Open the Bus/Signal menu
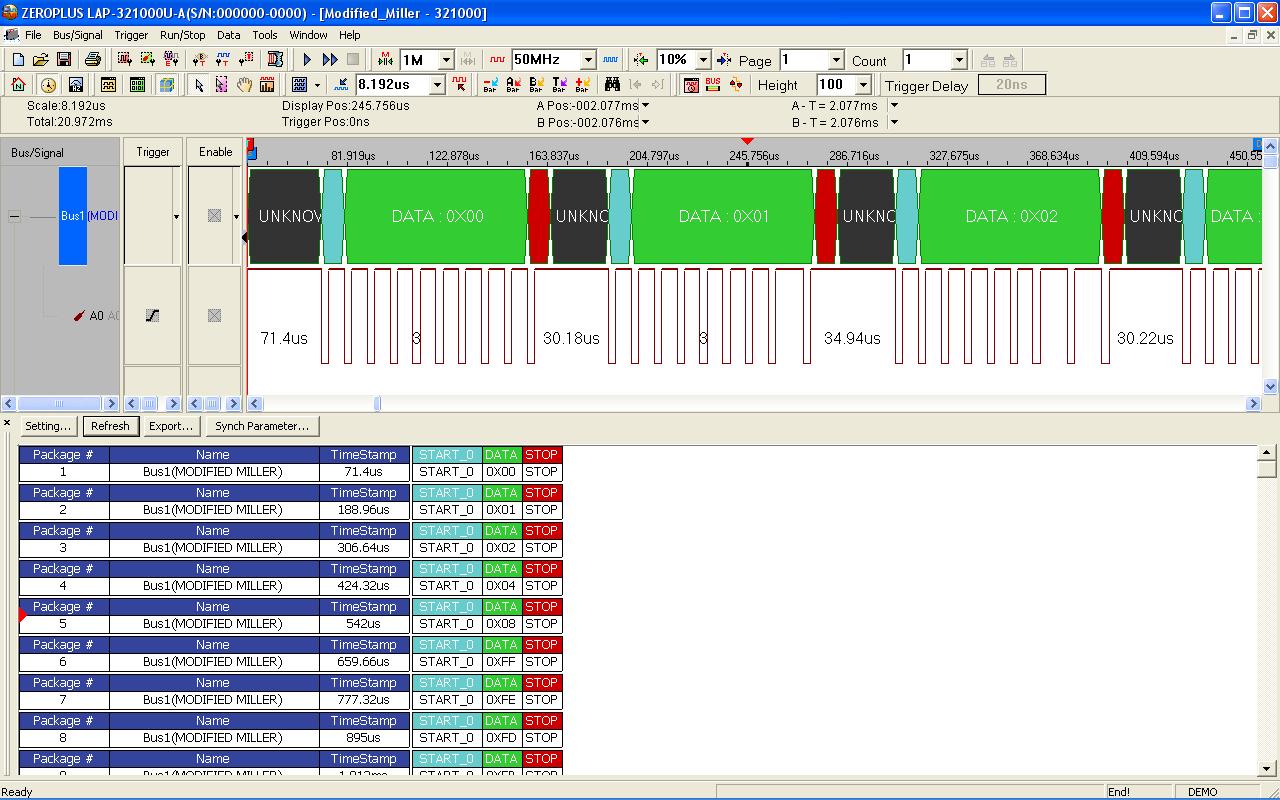Viewport: 1280px width, 800px height. [77, 35]
